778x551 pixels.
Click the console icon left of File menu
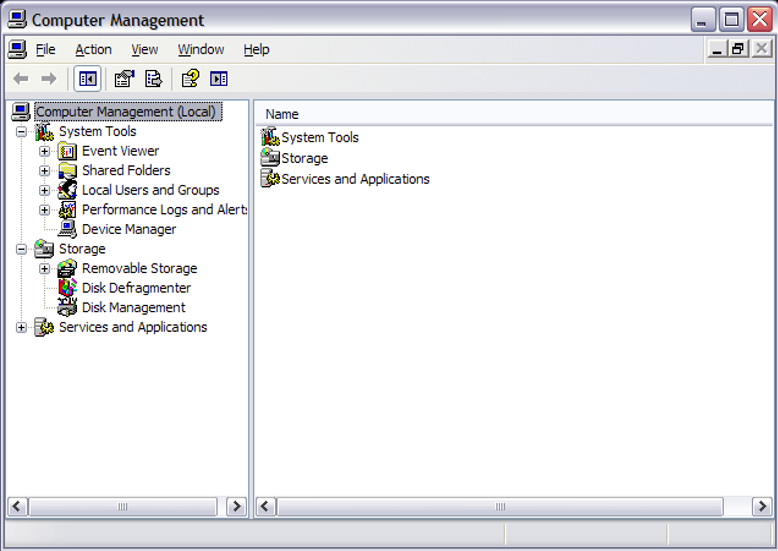18,49
